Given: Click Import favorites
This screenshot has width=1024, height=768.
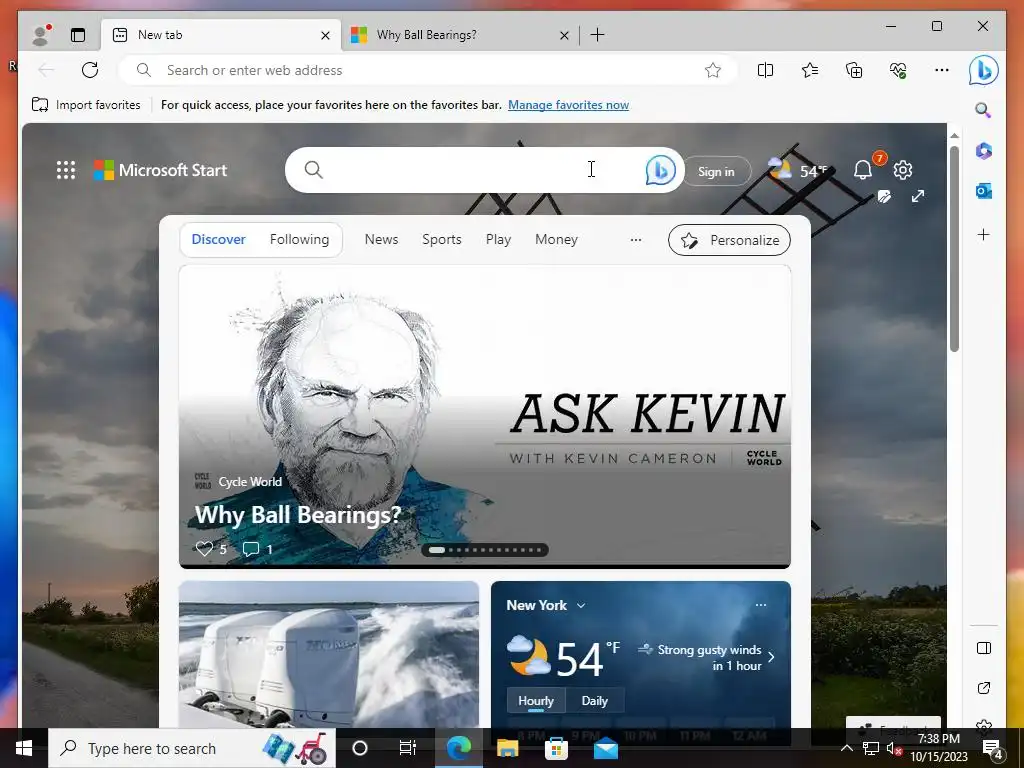Looking at the screenshot, I should coord(86,104).
